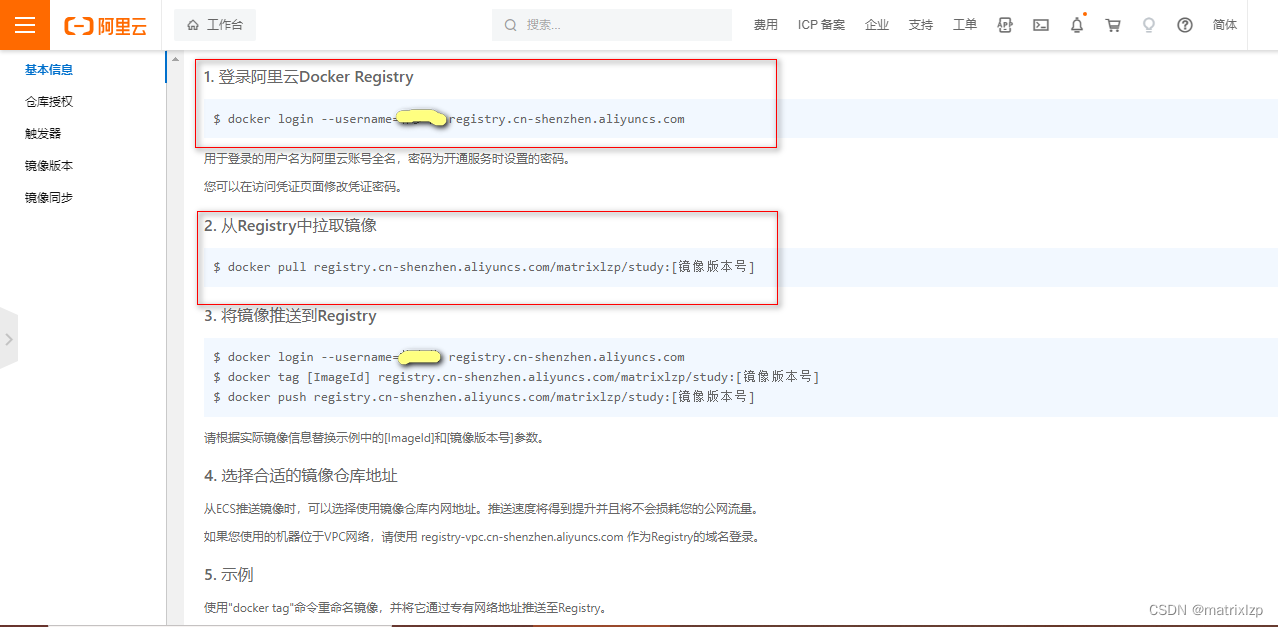Click the Alibaba Cloud logo

click(105, 26)
